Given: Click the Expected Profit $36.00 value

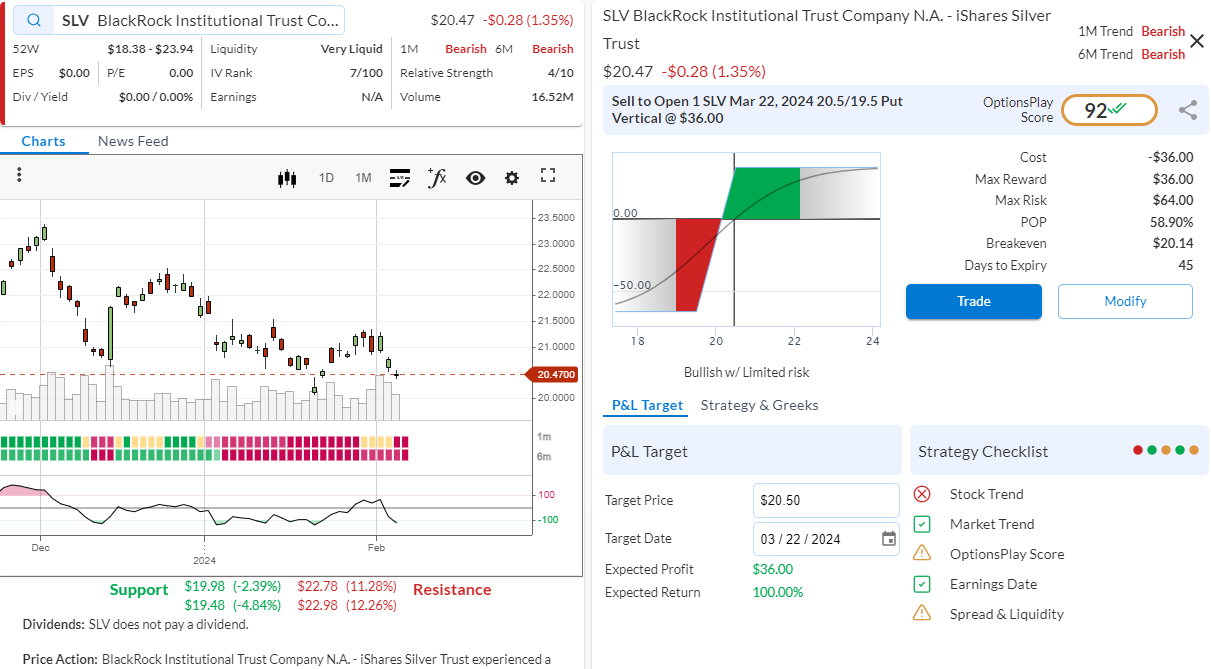Looking at the screenshot, I should pos(772,569).
